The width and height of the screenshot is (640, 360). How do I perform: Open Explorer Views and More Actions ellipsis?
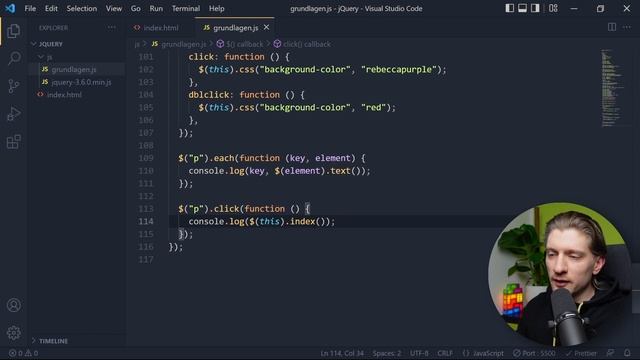111,27
